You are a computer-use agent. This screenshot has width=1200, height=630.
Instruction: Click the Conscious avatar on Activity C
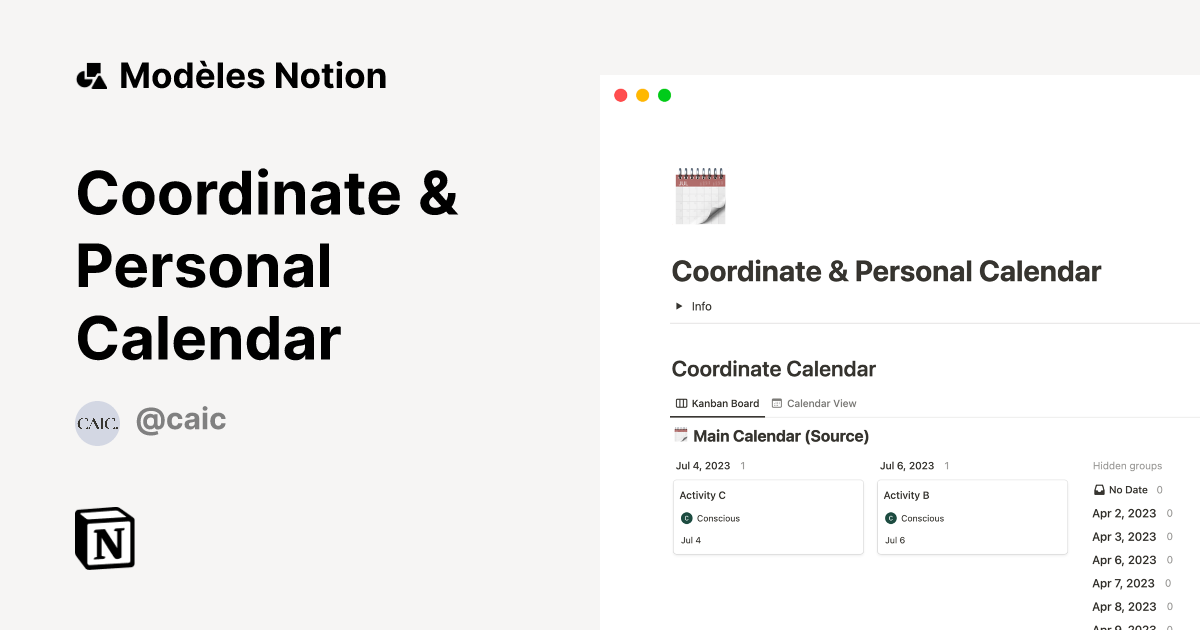(686, 518)
